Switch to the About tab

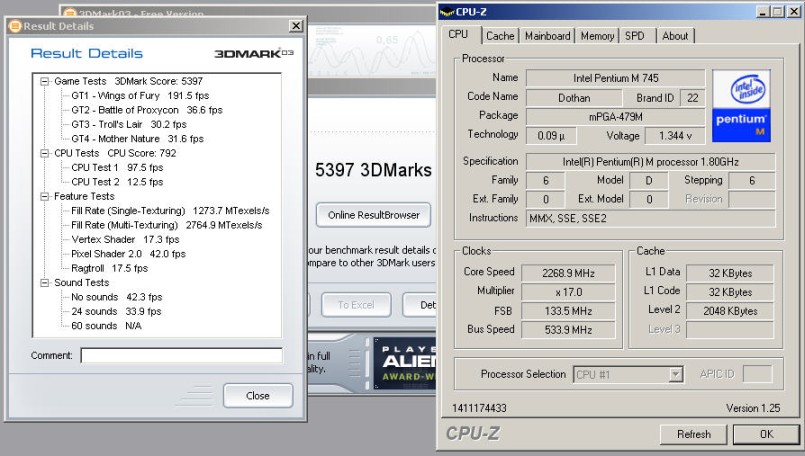click(x=675, y=36)
